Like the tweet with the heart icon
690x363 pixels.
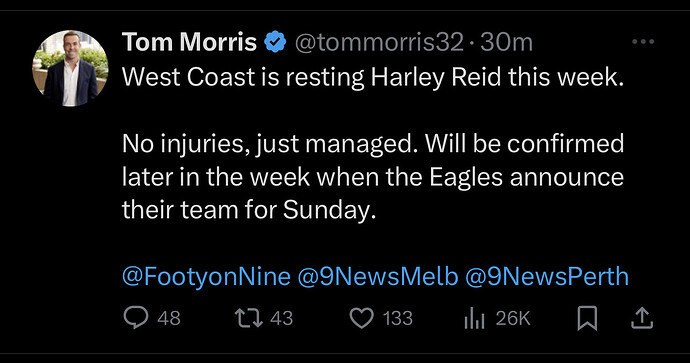point(362,318)
